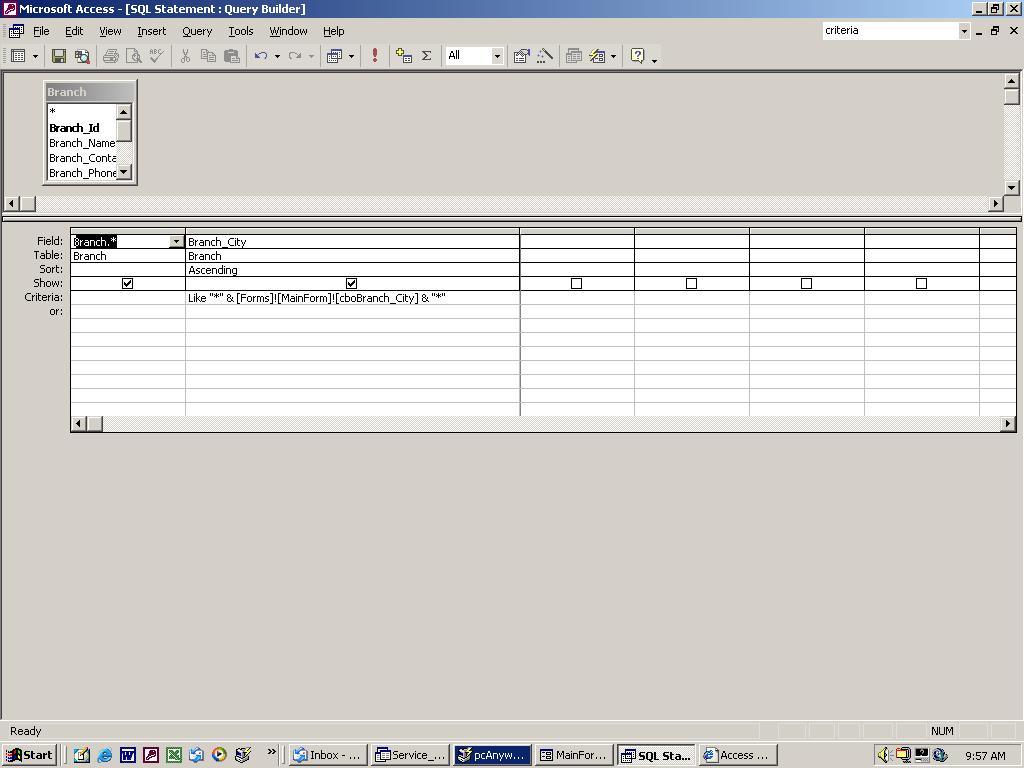Open the Query menu
The height and width of the screenshot is (768, 1024).
click(x=197, y=31)
